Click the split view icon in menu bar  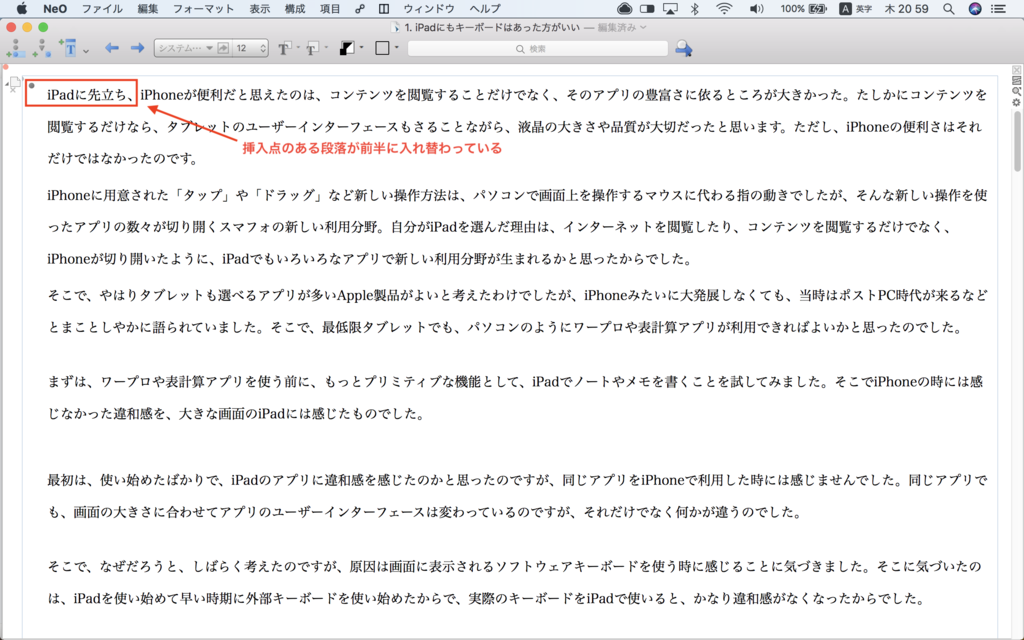[x=384, y=8]
